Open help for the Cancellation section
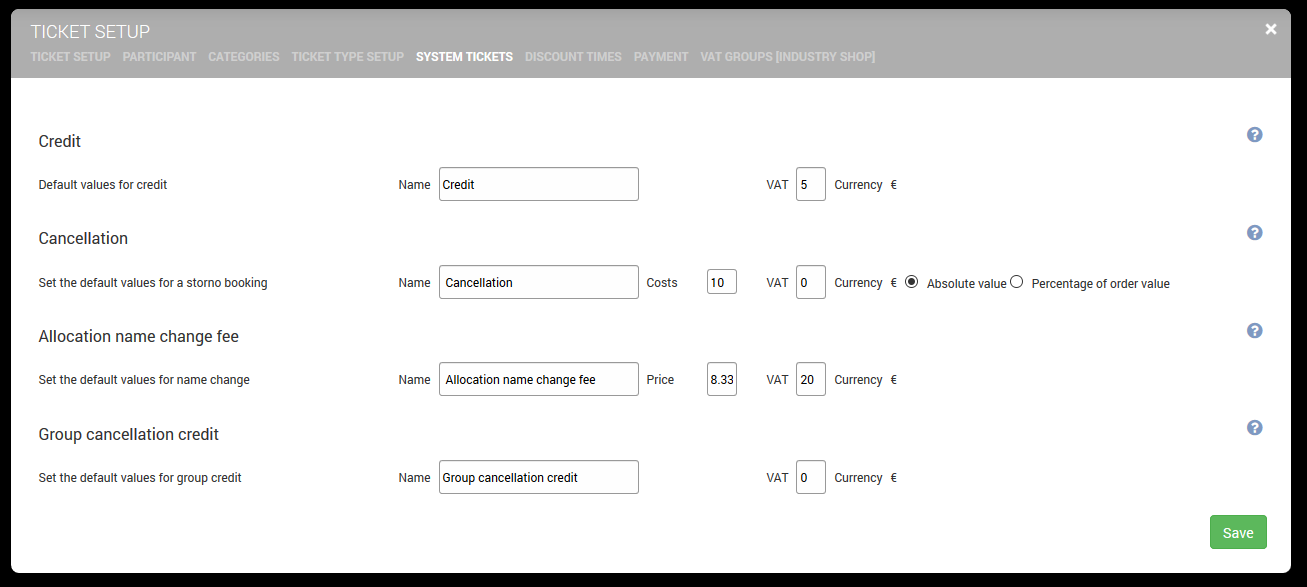Screen dimensions: 1307x587 tap(1254, 233)
